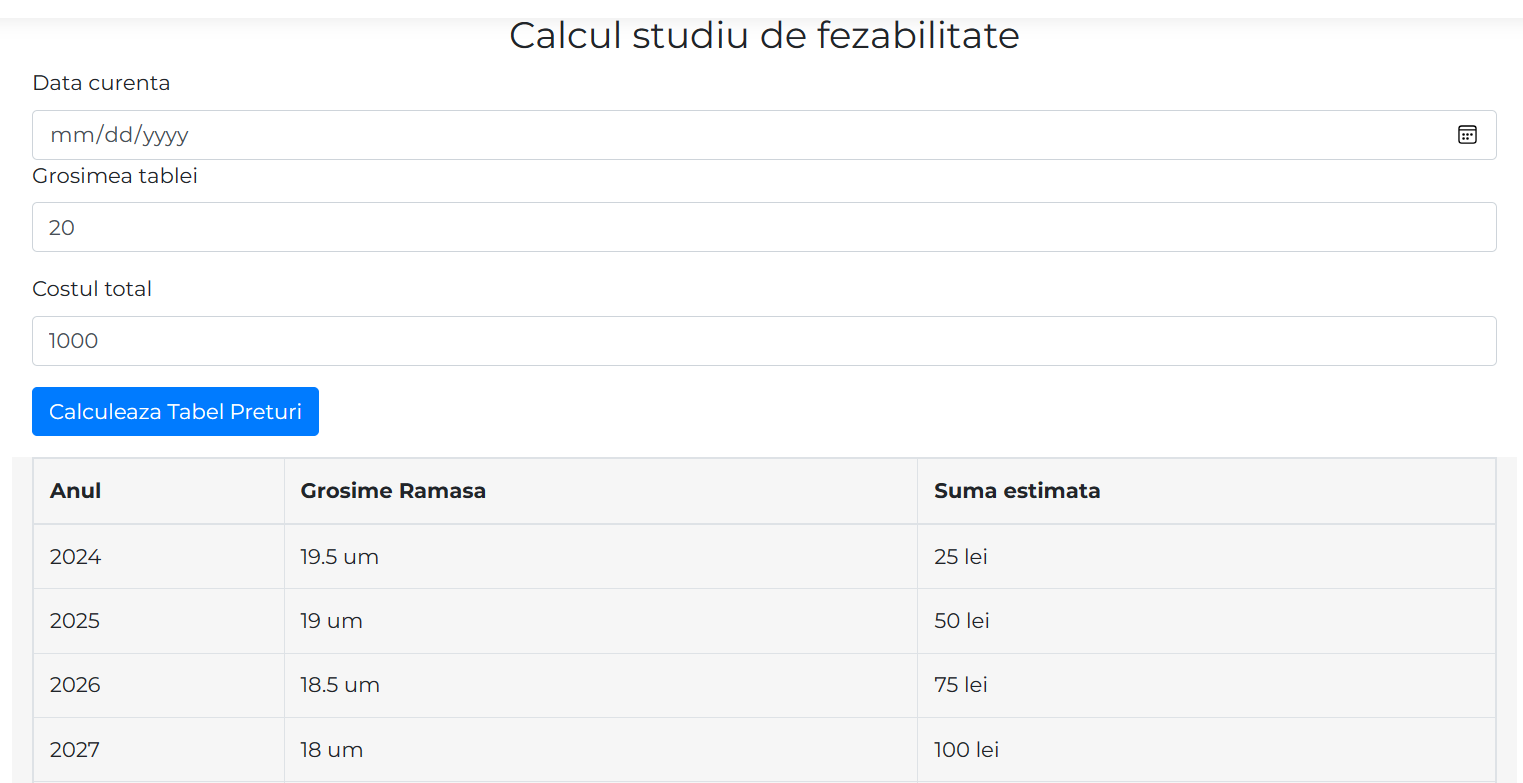Select the Grosime Ramasa column header
Screen dimensions: 1523x783
tap(393, 491)
